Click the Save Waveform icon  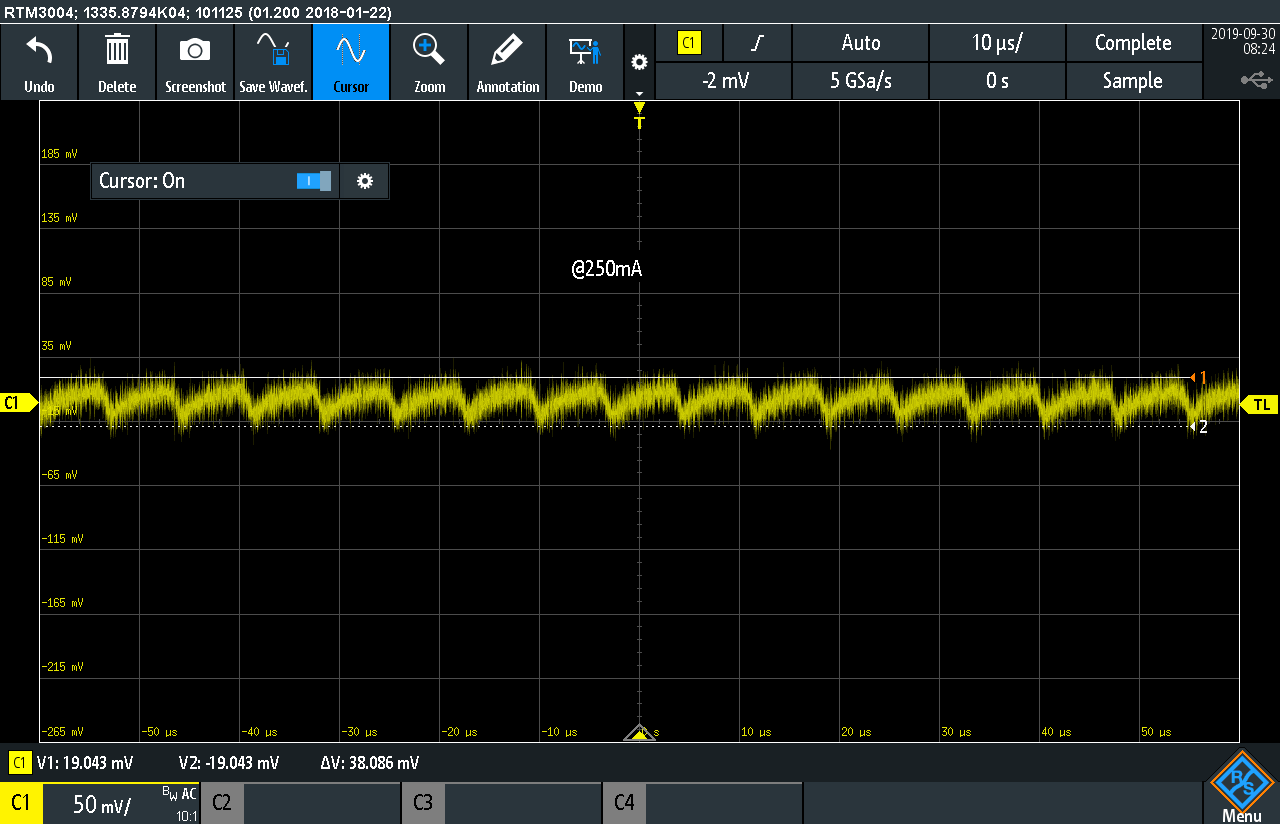tap(273, 62)
